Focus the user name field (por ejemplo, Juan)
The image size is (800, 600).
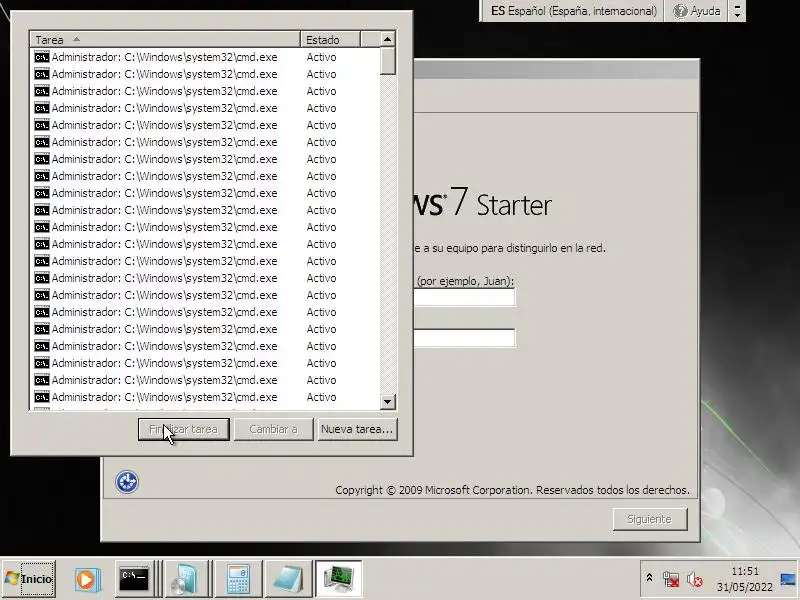[x=464, y=297]
